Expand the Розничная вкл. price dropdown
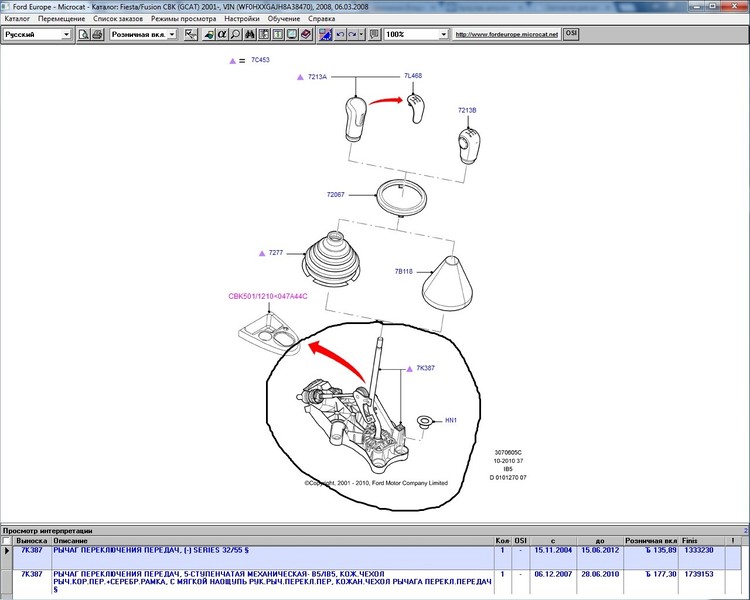Image resolution: width=750 pixels, height=600 pixels. (x=143, y=34)
